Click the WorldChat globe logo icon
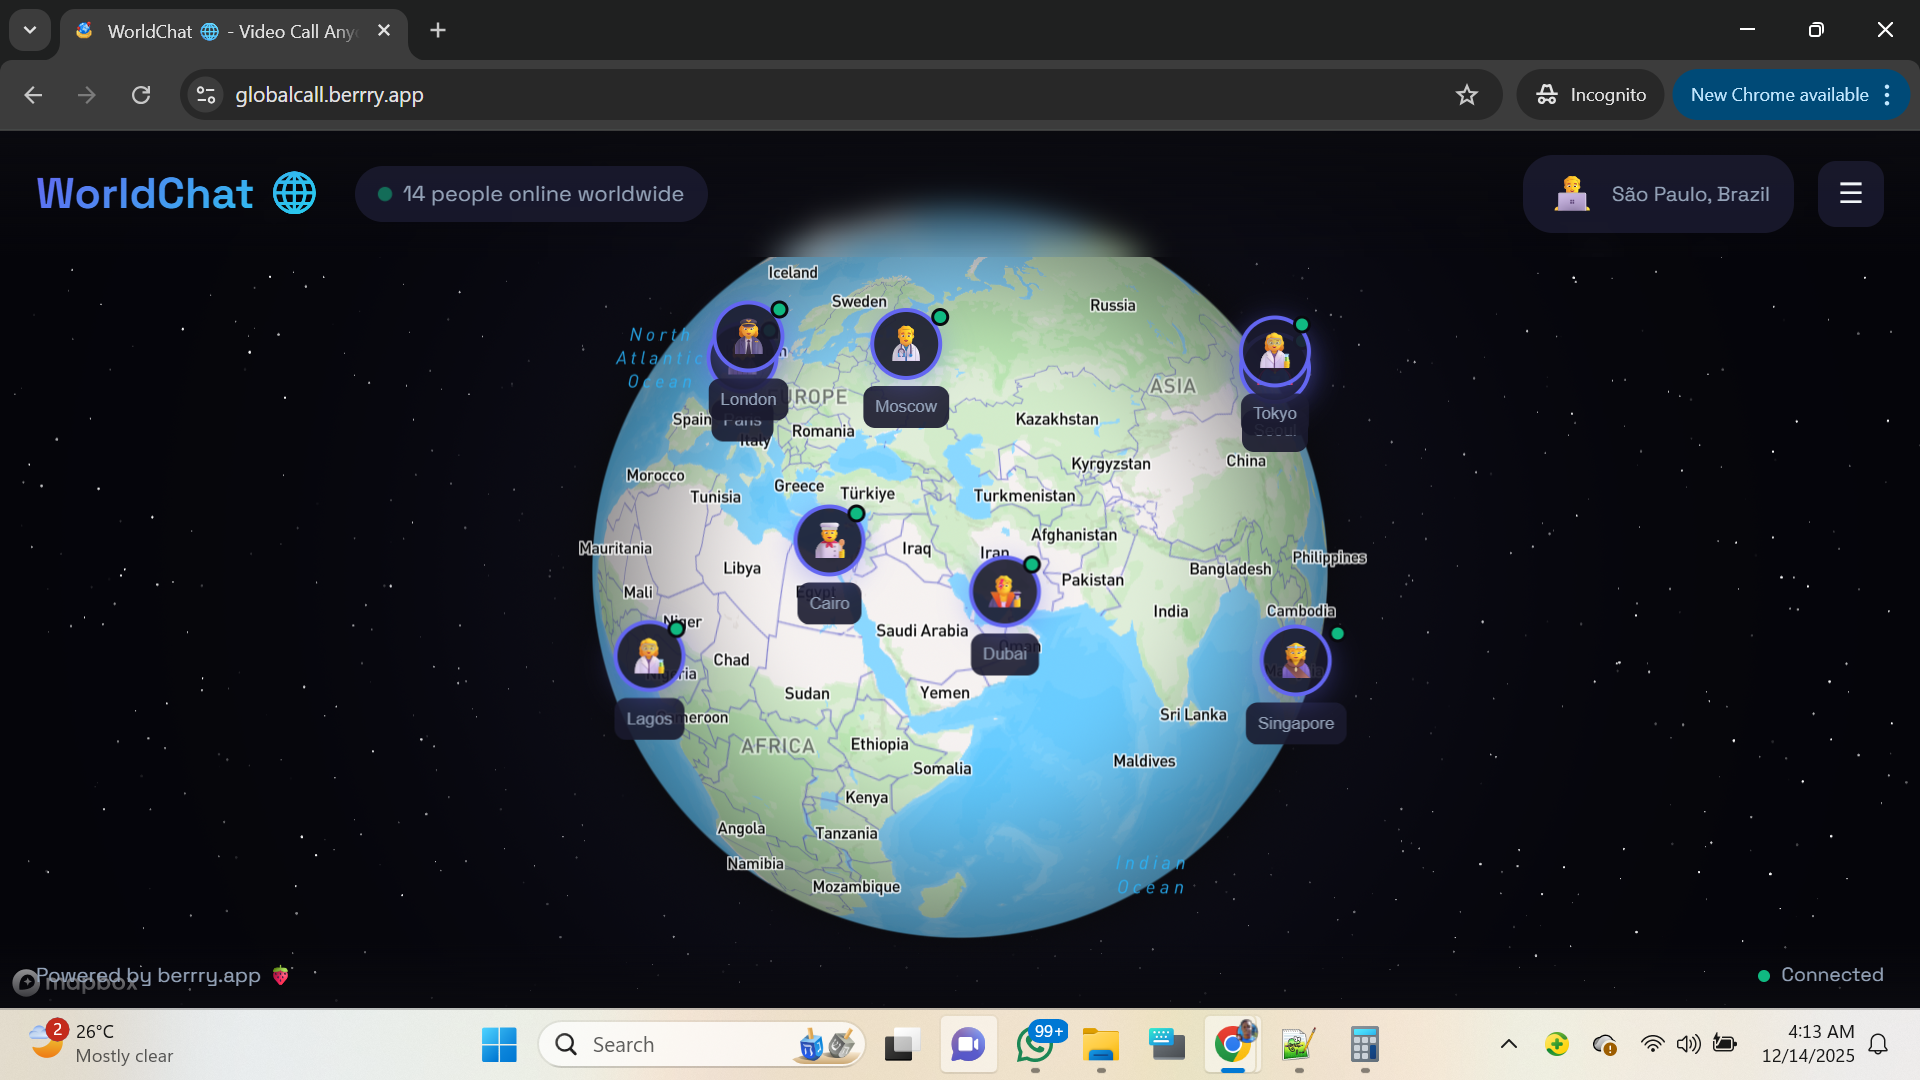The height and width of the screenshot is (1080, 1920). [294, 193]
